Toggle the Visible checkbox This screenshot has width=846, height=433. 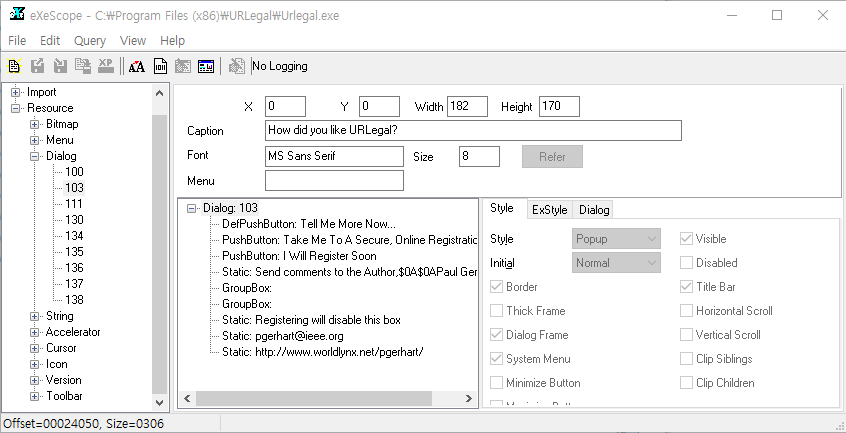coord(686,239)
